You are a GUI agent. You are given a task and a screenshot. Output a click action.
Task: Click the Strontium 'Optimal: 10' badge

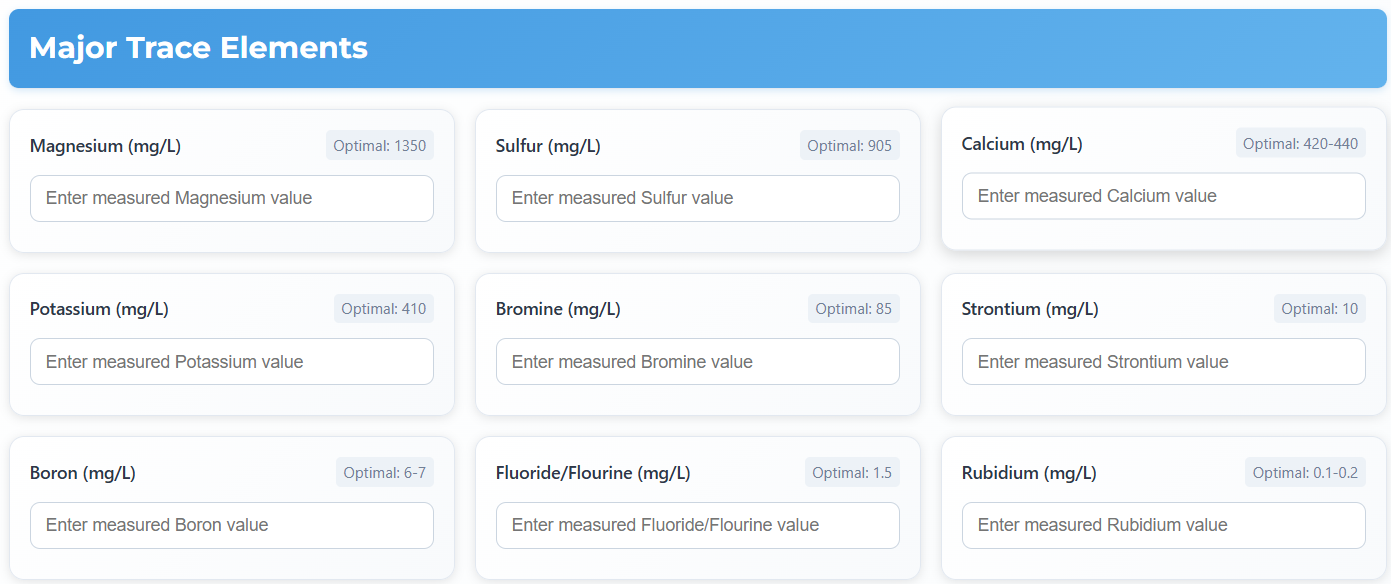point(1319,309)
